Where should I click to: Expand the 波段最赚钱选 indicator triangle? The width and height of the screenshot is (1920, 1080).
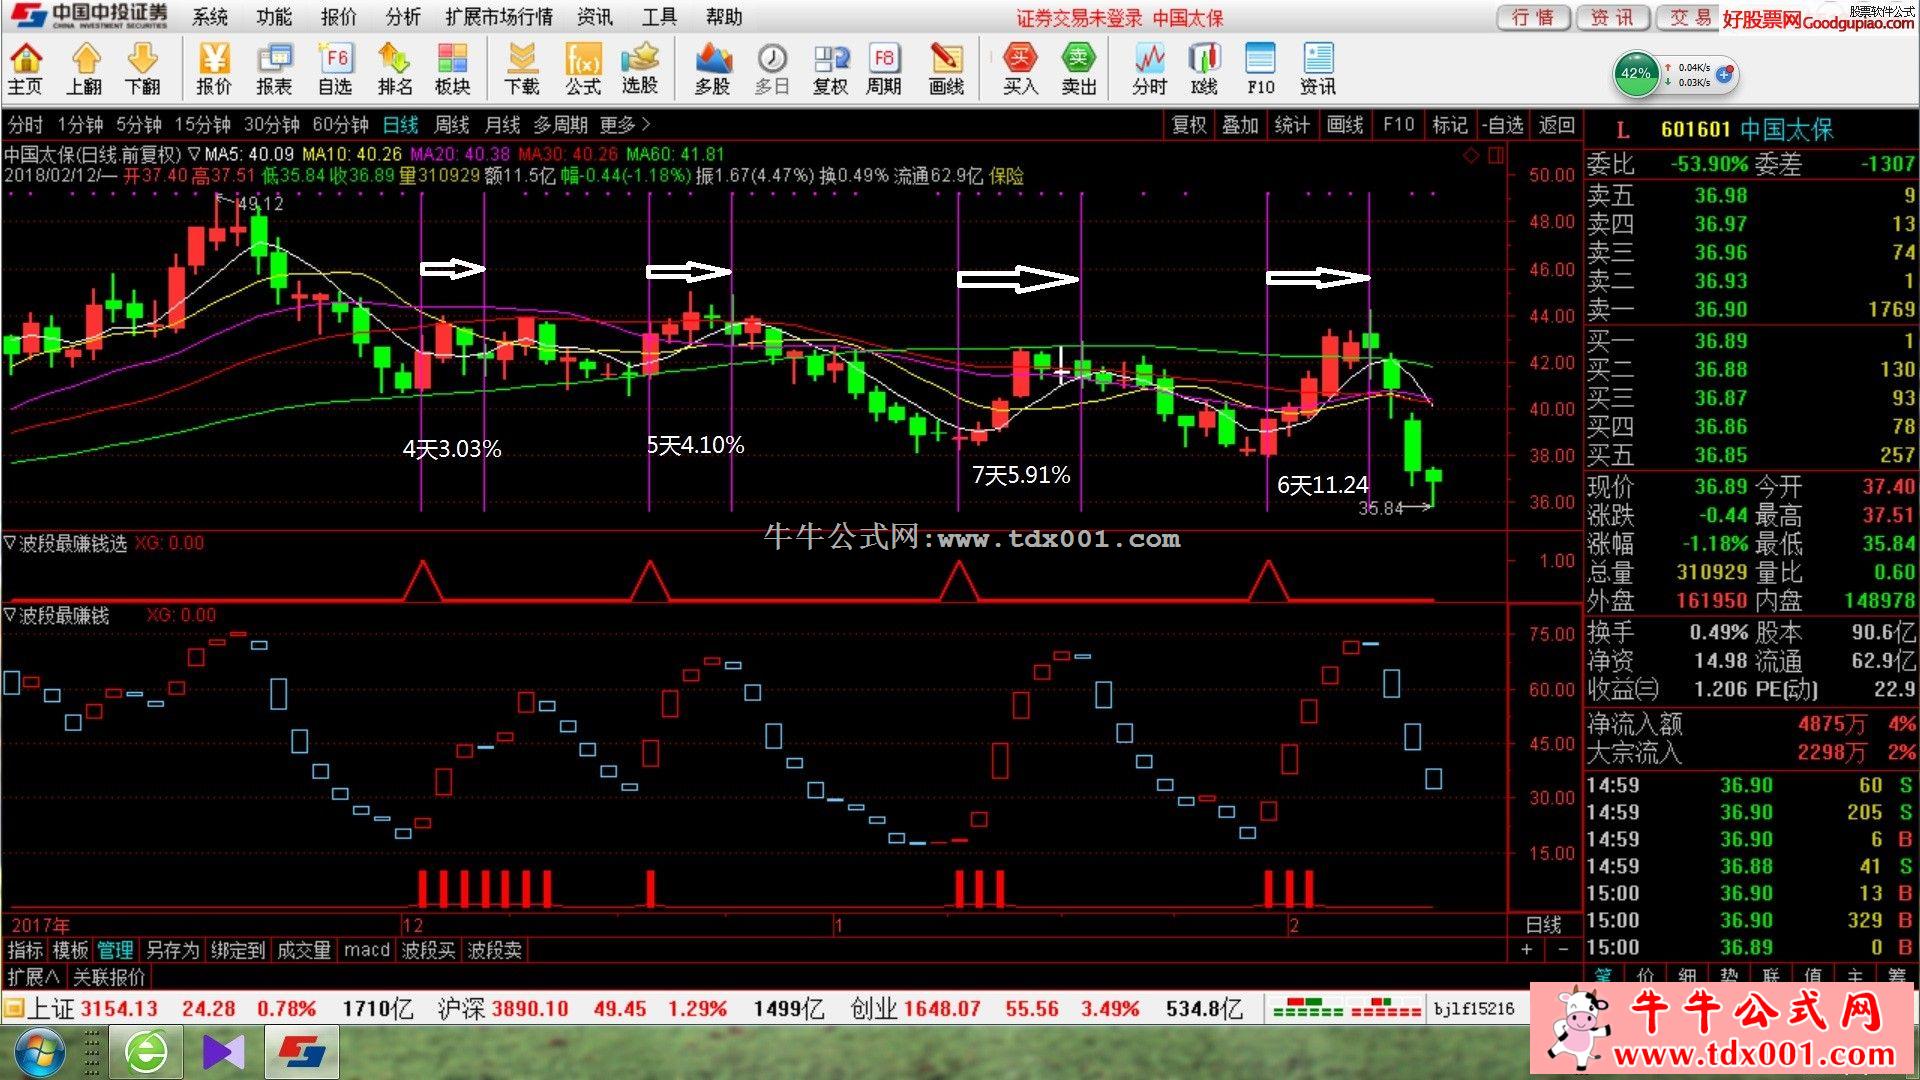(x=11, y=543)
